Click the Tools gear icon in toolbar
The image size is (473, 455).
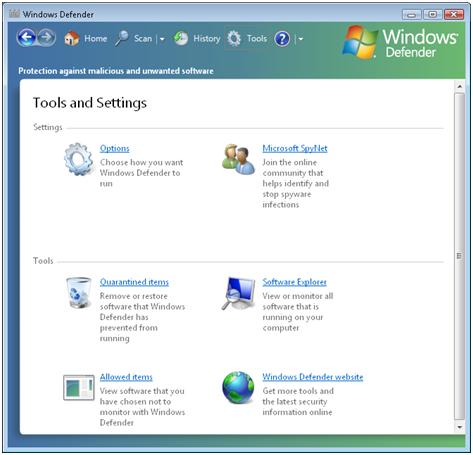click(x=234, y=39)
